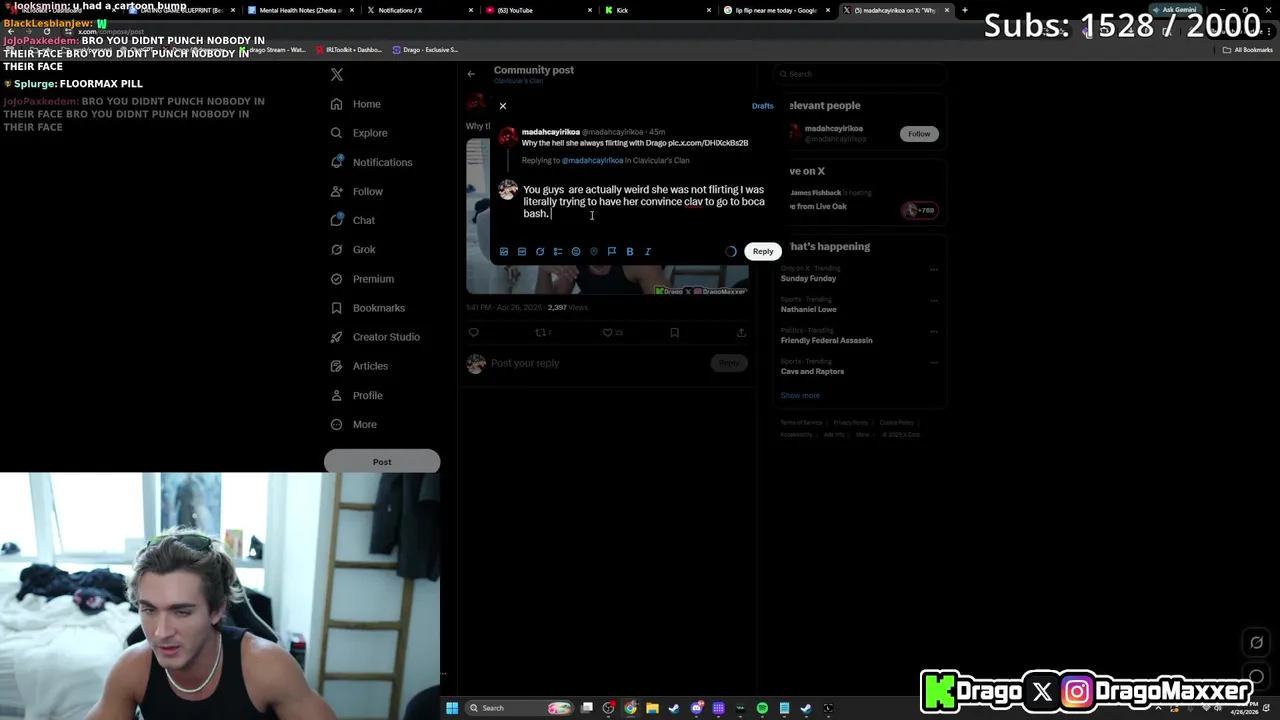Open Bookmarks in X sidebar
The width and height of the screenshot is (1280, 720).
pyautogui.click(x=367, y=308)
